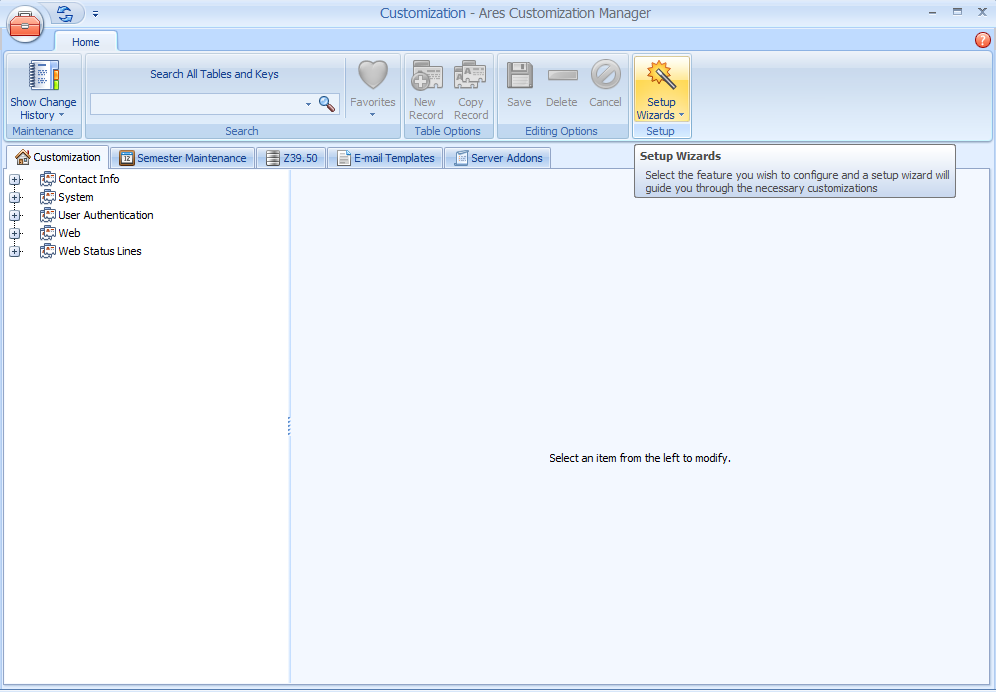Select the Home ribbon tab
This screenshot has height=692, width=996.
(x=85, y=41)
